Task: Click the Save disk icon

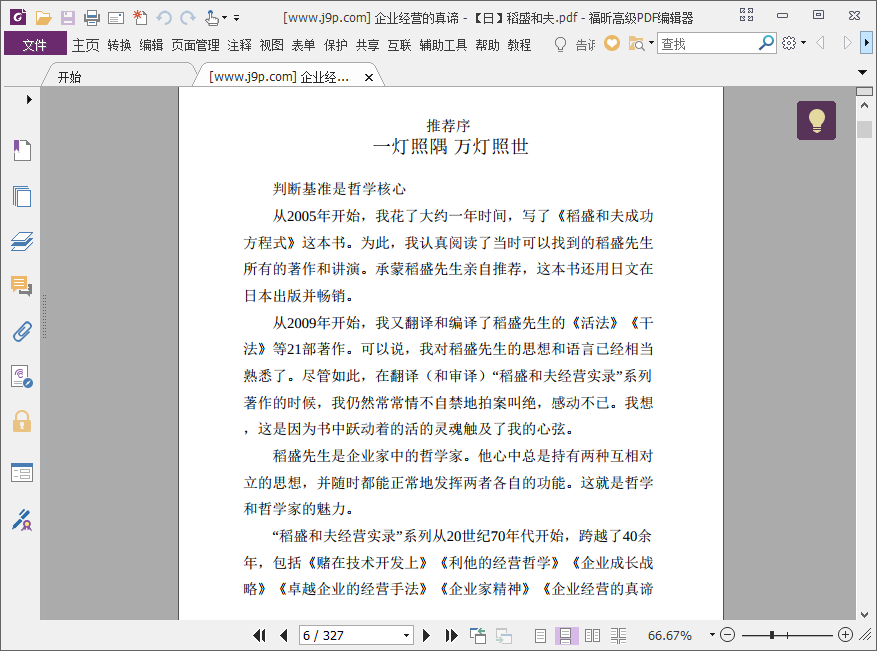Action: [x=68, y=18]
